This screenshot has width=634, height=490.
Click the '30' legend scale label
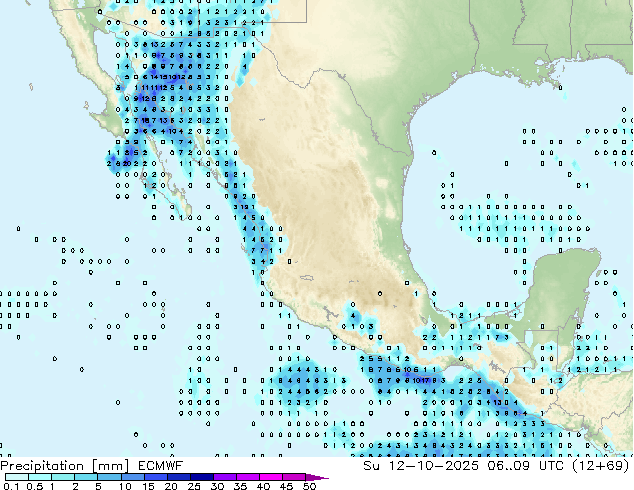pyautogui.click(x=217, y=486)
